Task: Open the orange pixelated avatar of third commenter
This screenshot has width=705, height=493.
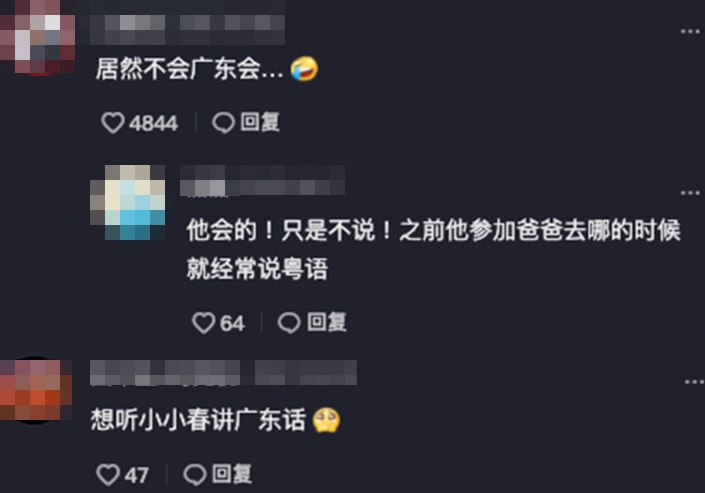Action: (x=36, y=390)
